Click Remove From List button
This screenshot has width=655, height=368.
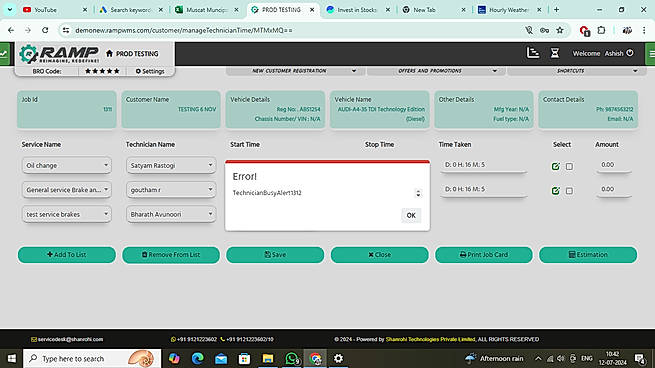tap(171, 255)
